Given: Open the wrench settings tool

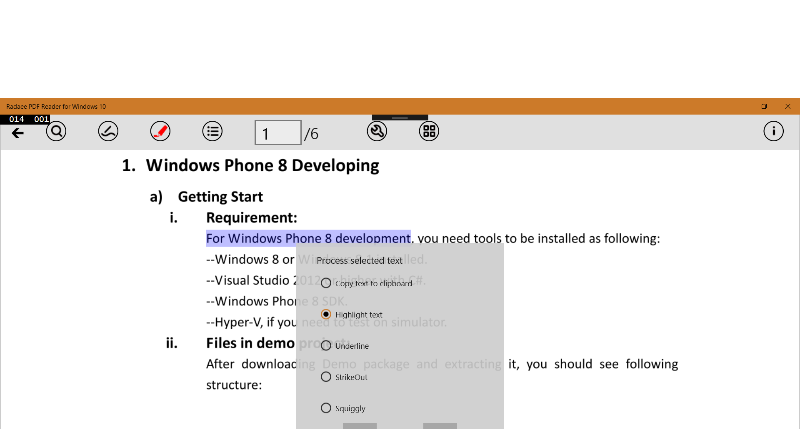Looking at the screenshot, I should coord(378,131).
